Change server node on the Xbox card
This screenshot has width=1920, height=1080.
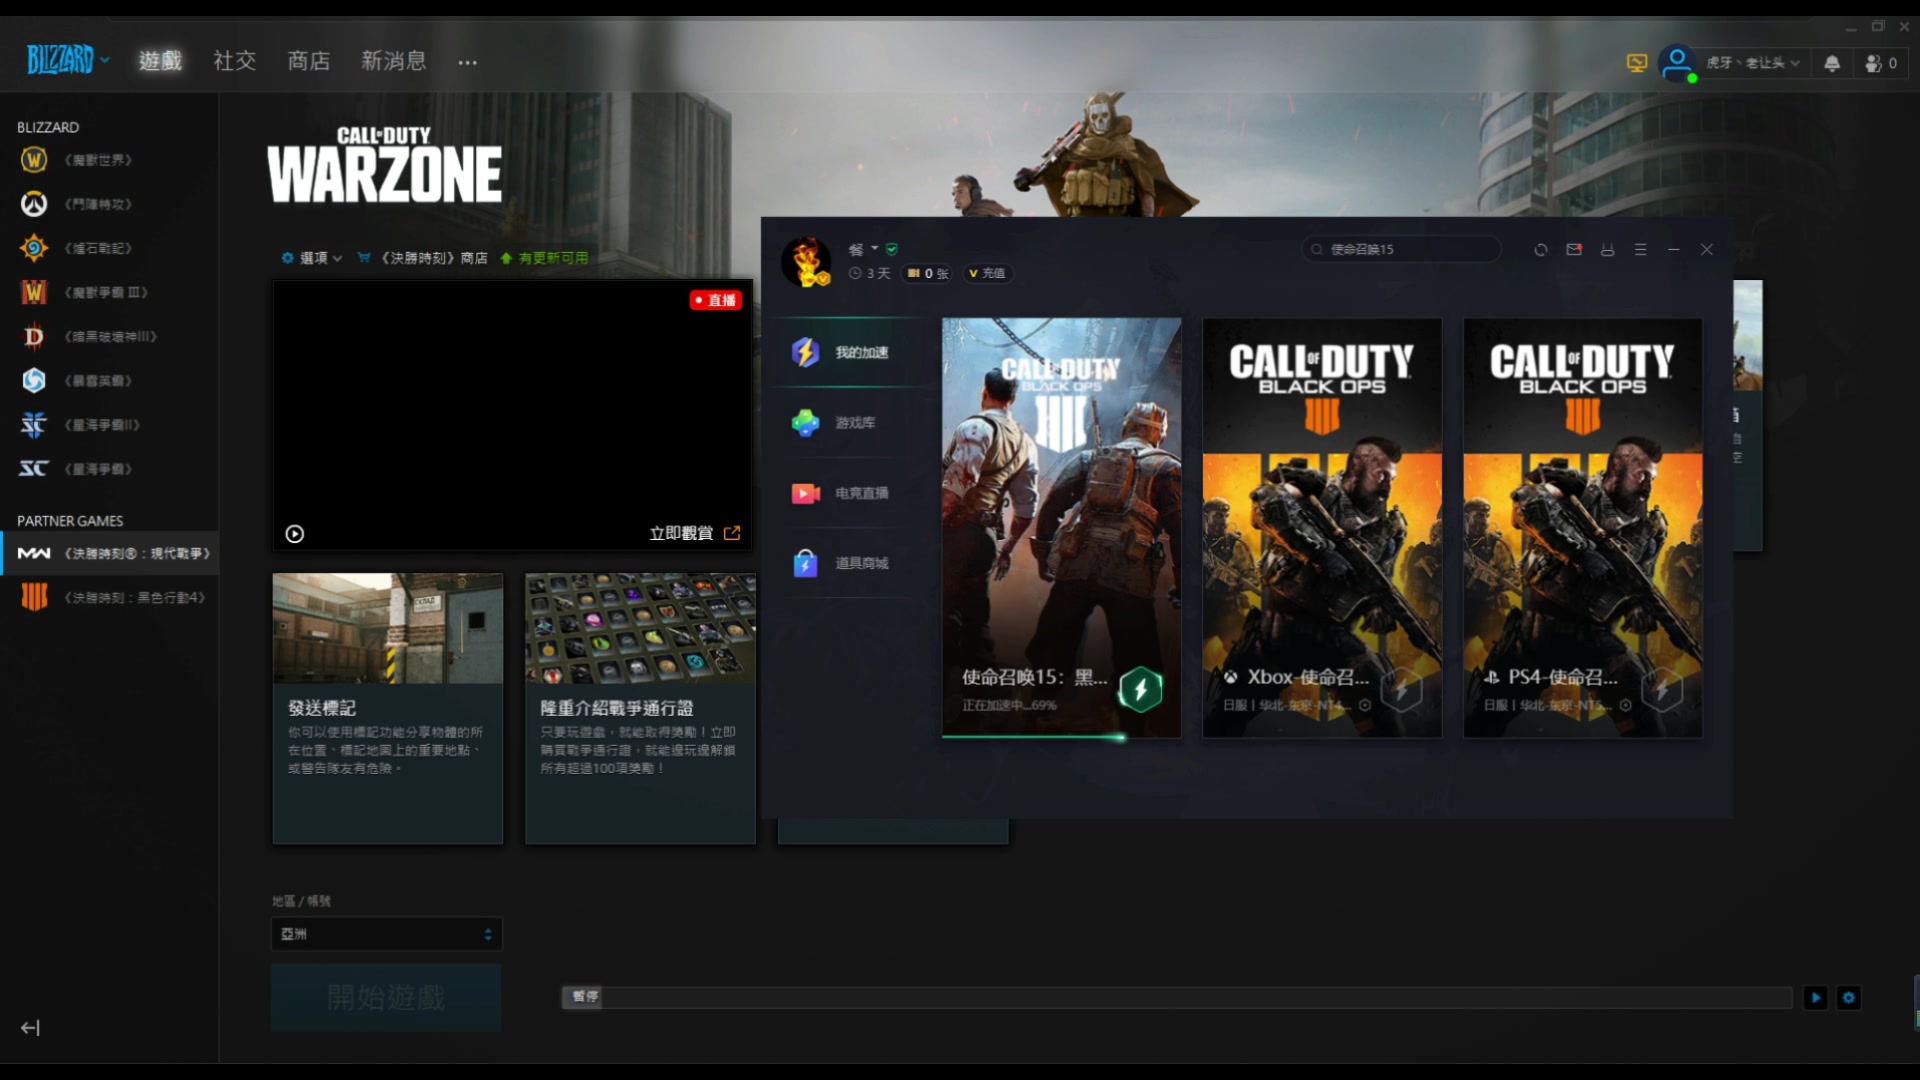click(1365, 705)
